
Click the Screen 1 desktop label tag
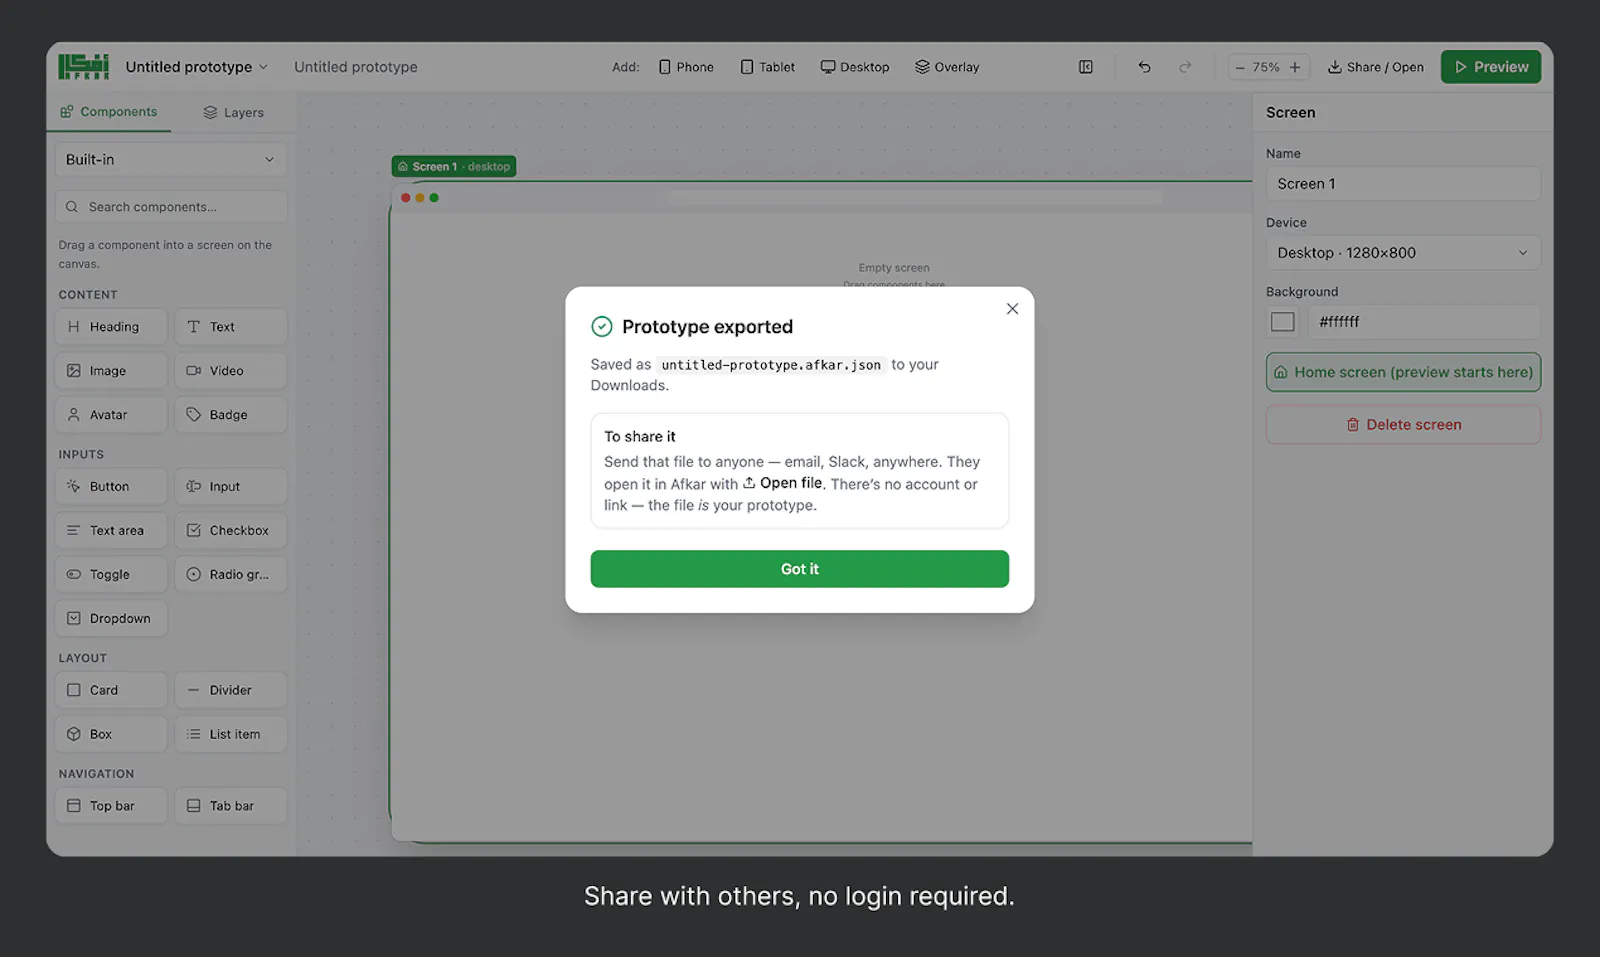pyautogui.click(x=454, y=167)
